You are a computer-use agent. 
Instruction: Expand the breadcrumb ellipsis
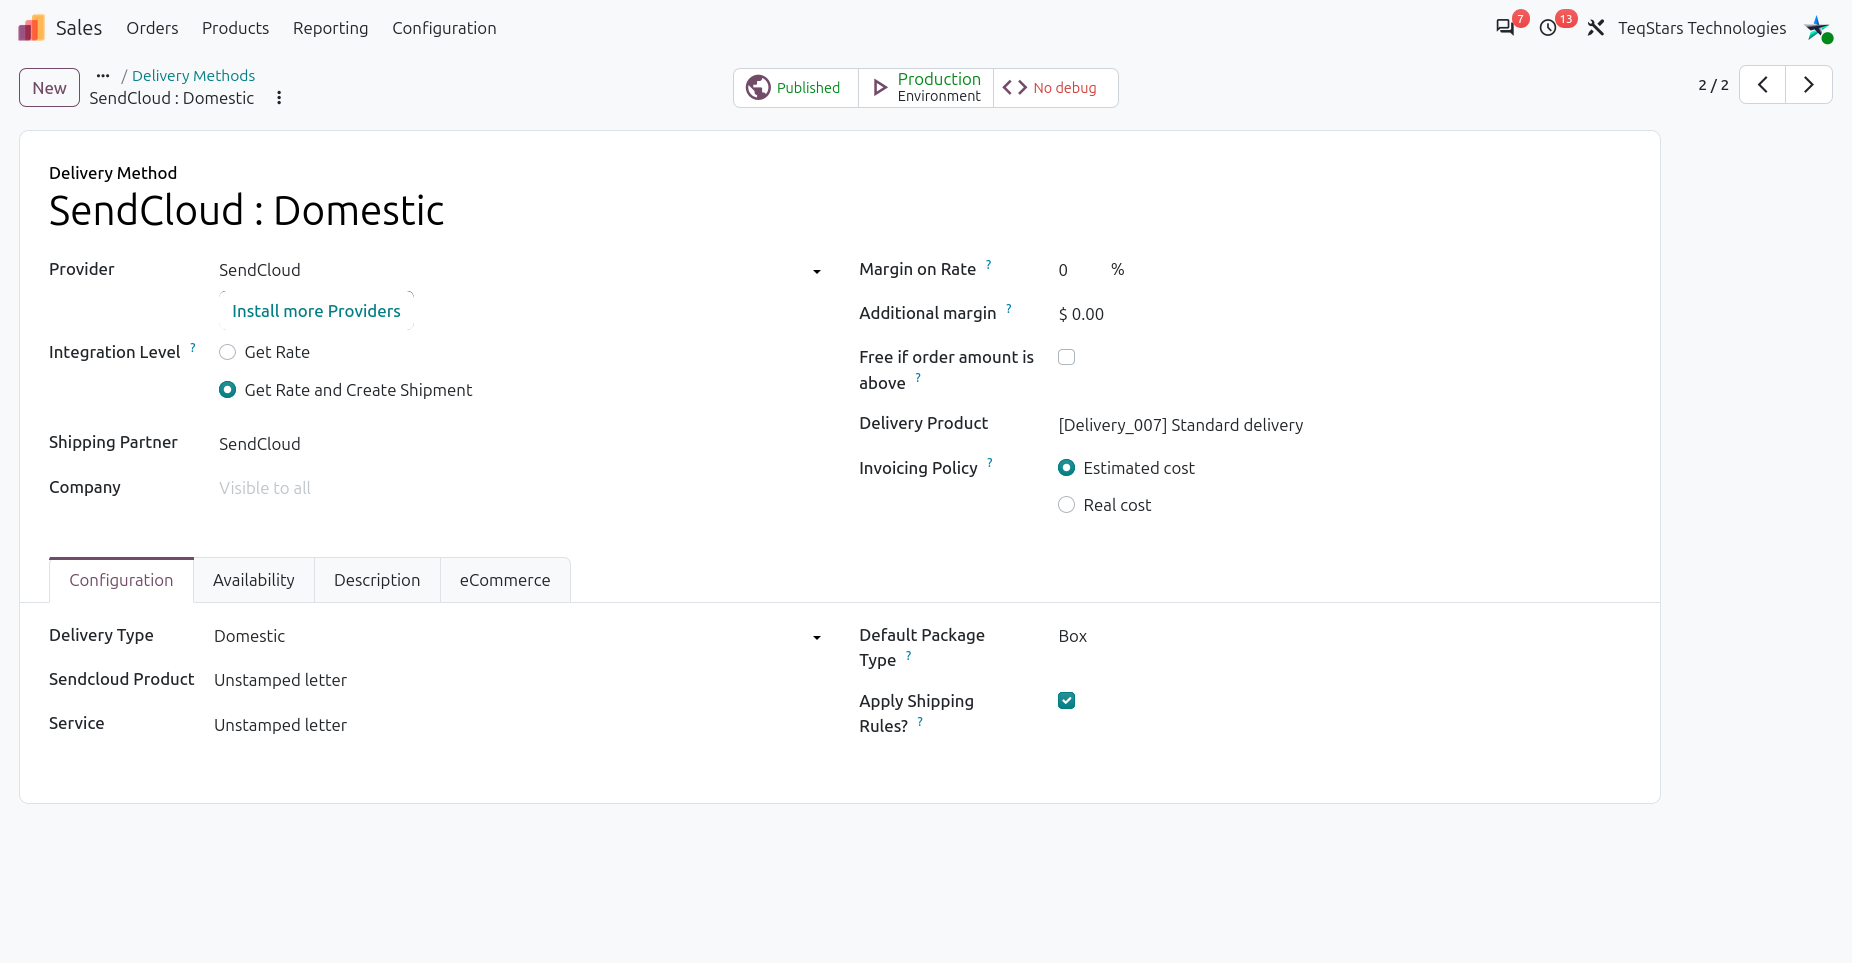103,76
